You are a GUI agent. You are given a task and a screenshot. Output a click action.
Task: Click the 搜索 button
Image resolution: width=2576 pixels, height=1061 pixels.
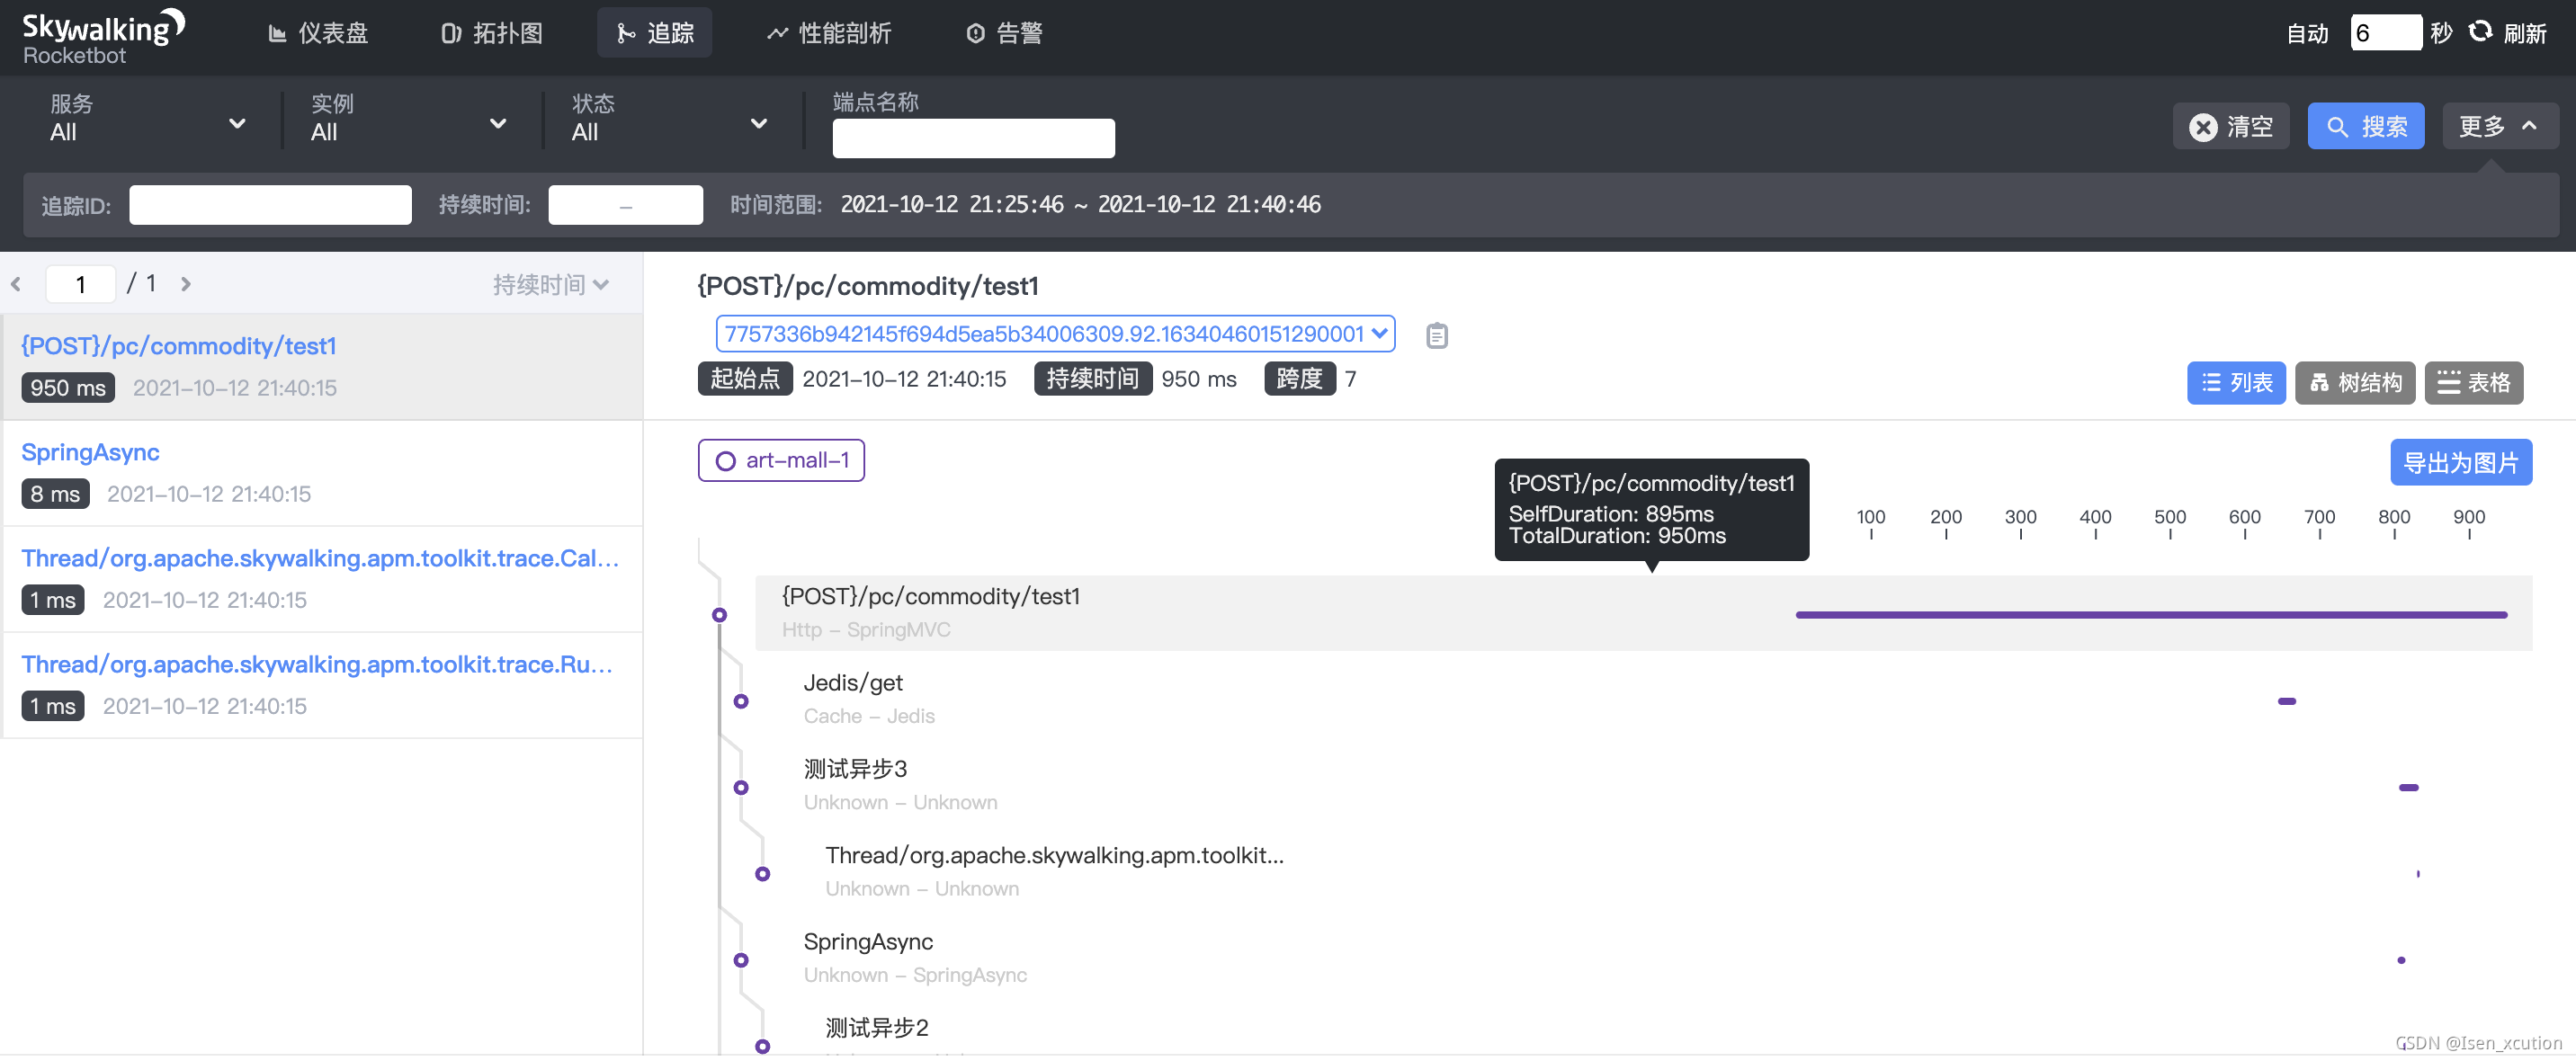point(2365,127)
